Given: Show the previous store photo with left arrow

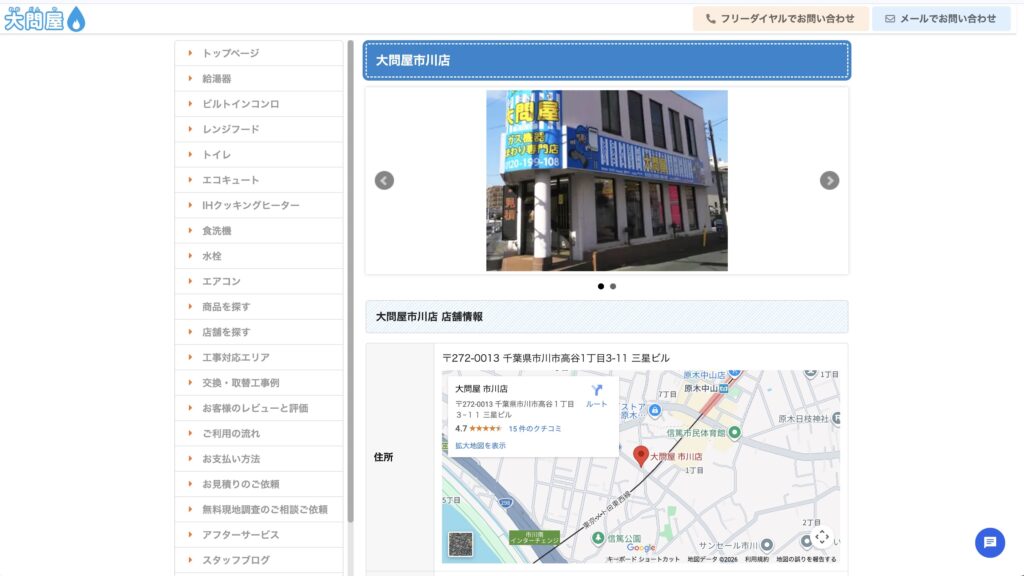Looking at the screenshot, I should point(384,181).
